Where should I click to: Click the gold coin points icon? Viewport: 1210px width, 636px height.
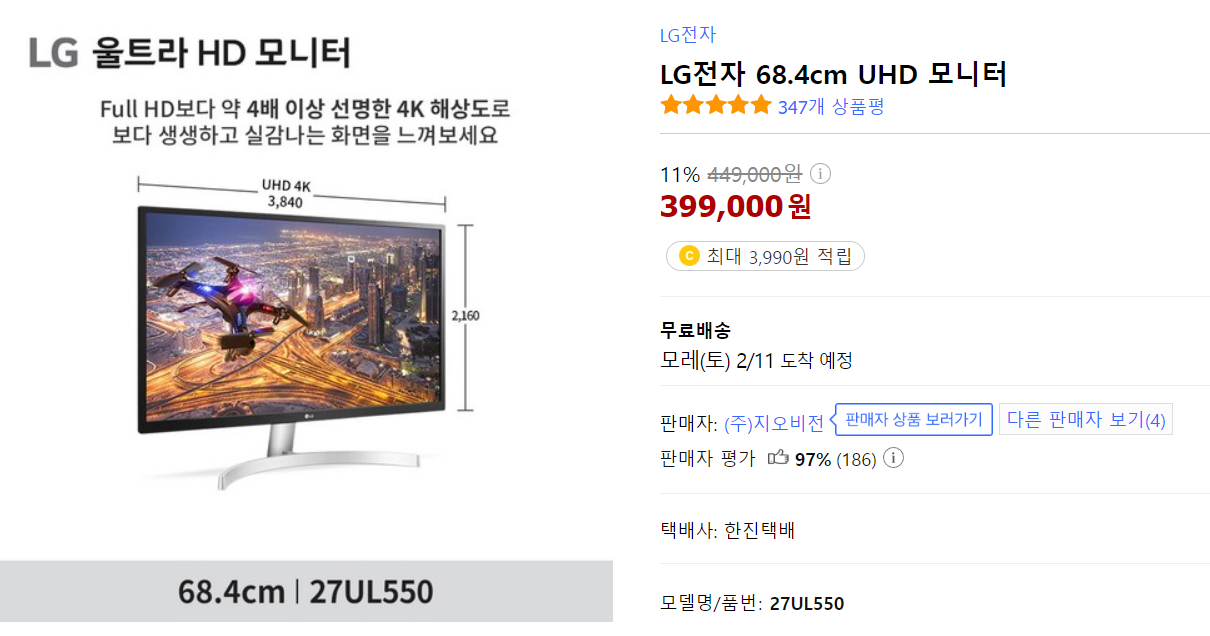click(688, 256)
